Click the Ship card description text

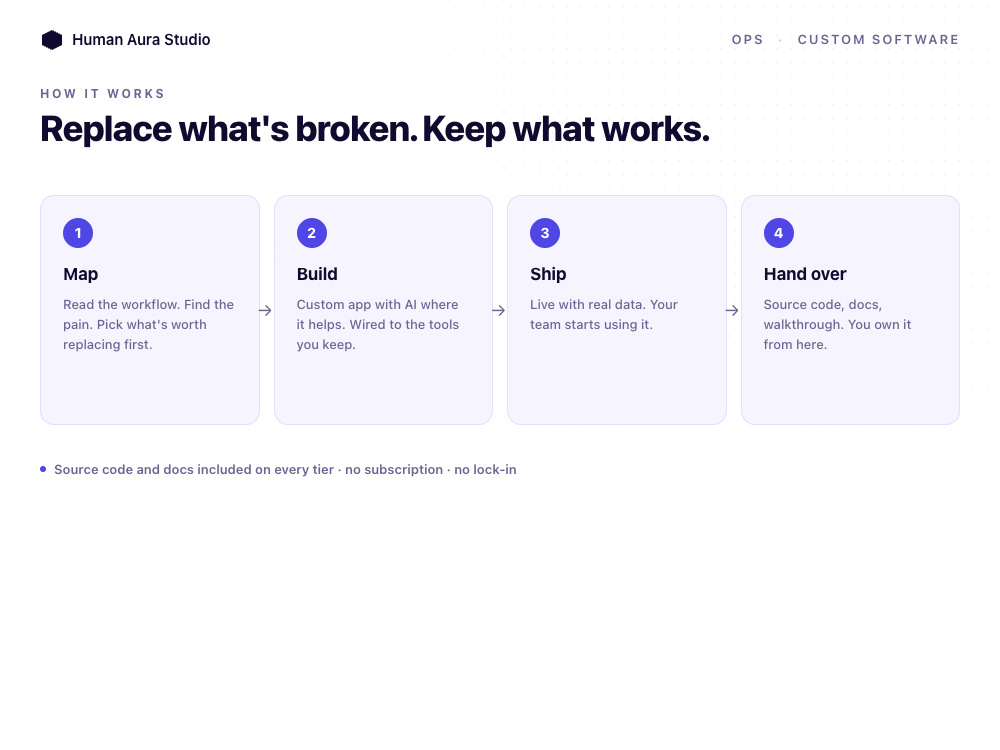click(x=604, y=314)
